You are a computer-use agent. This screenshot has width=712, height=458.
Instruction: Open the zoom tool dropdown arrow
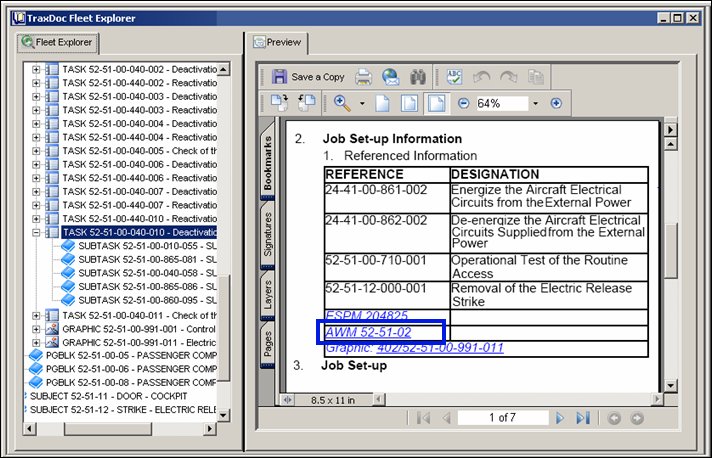click(x=362, y=103)
